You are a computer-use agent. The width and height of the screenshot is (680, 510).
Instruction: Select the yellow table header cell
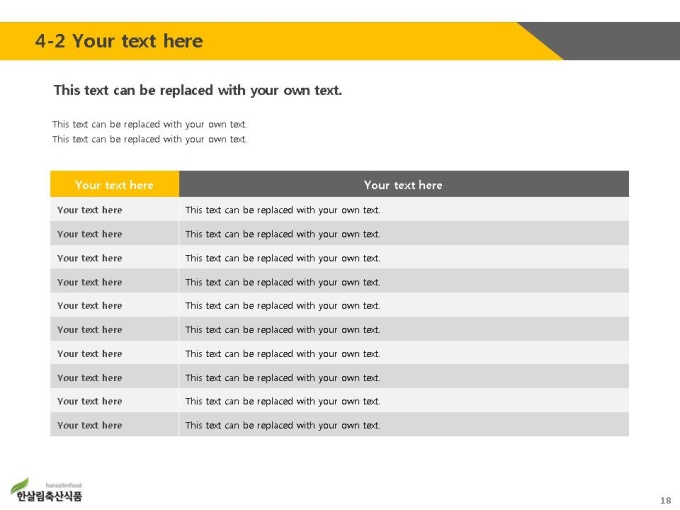pyautogui.click(x=114, y=184)
